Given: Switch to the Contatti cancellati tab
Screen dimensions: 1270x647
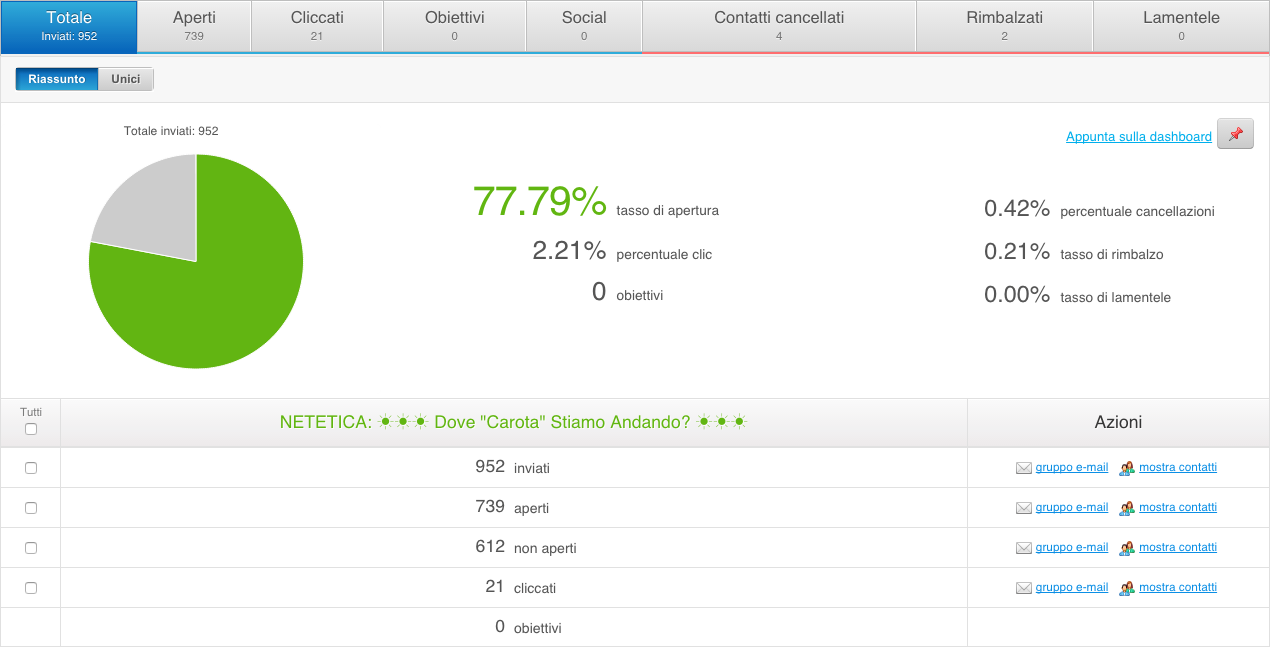Looking at the screenshot, I should 778,26.
